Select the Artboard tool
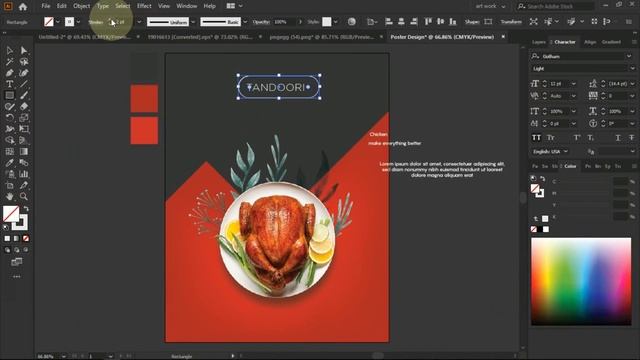Viewport: 640px width, 360px height. coord(9,185)
